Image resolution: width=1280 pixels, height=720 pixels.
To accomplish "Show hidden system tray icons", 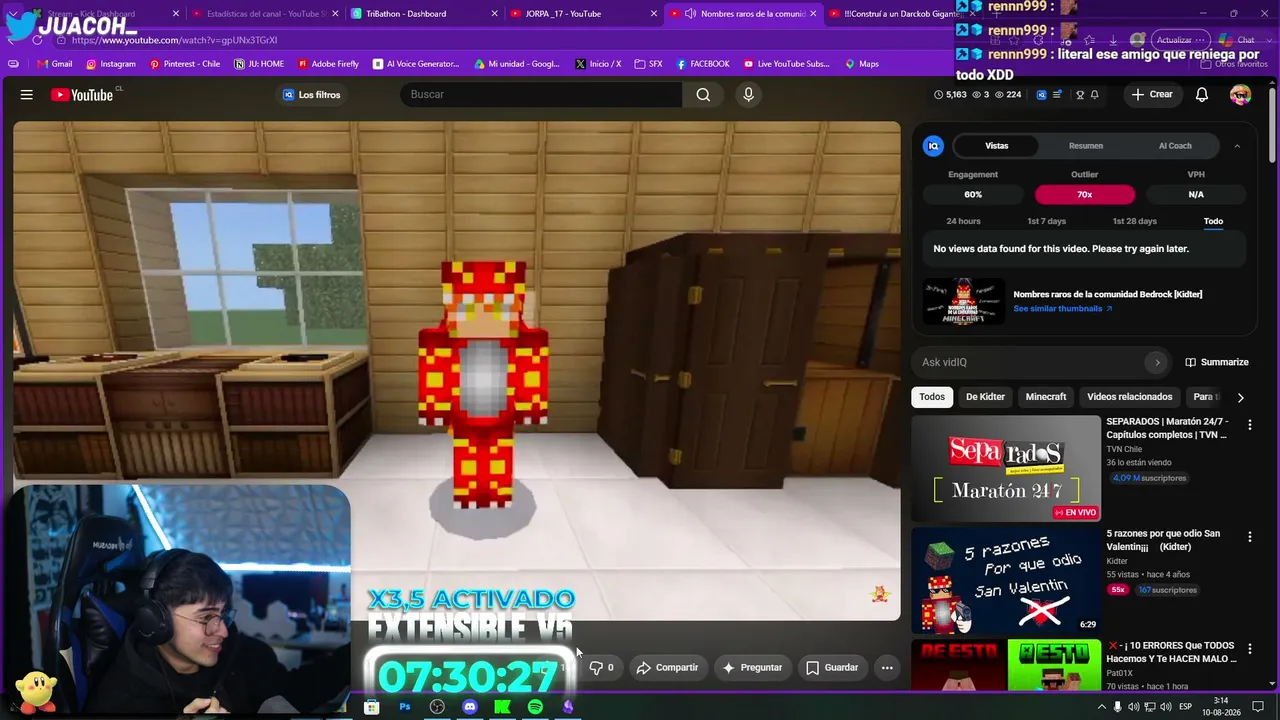I will click(x=1101, y=707).
